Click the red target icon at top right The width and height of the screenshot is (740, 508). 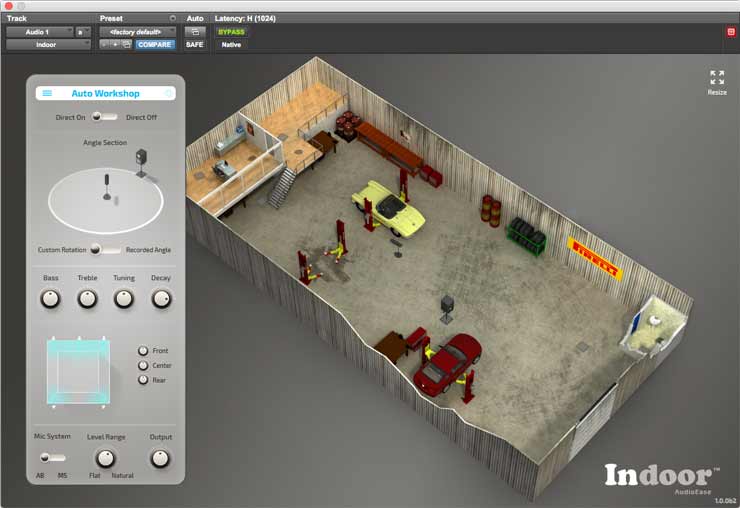pos(731,32)
